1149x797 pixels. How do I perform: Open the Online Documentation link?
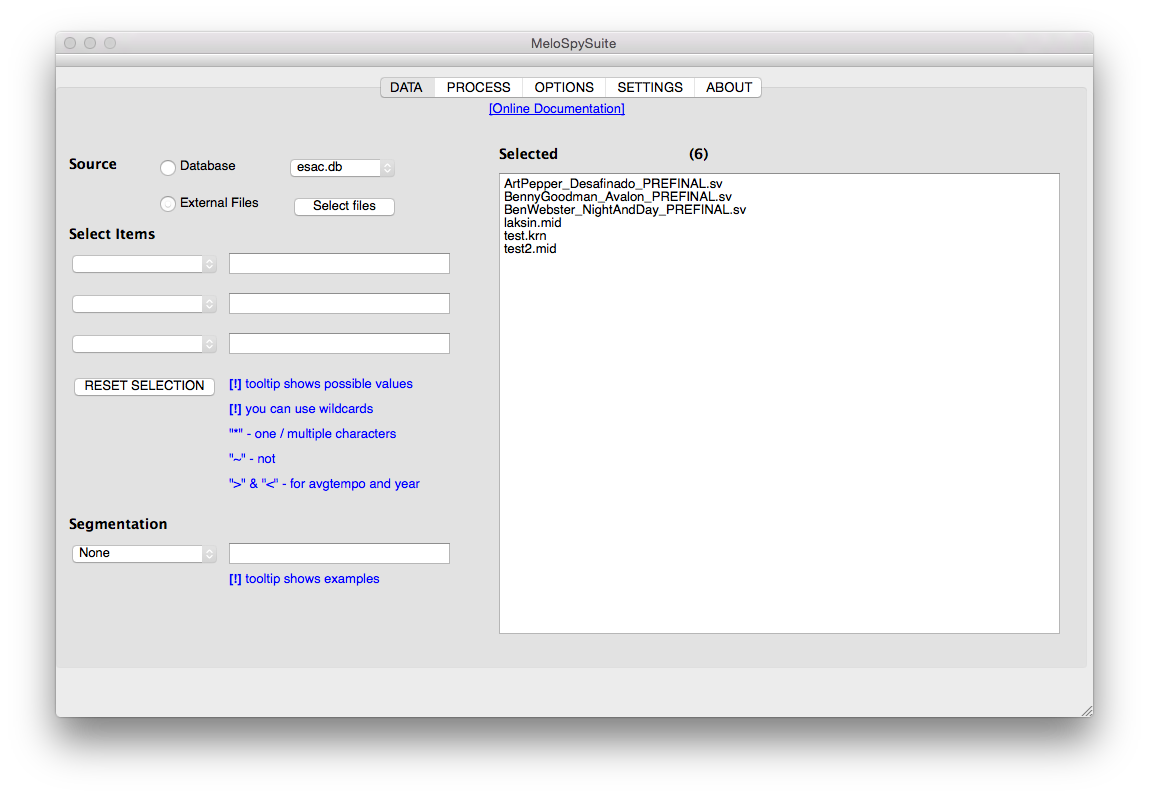click(x=557, y=108)
